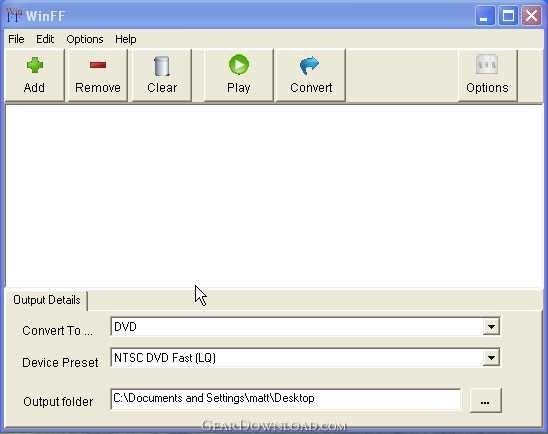Maximize the WinFF window
Image resolution: width=548 pixels, height=434 pixels.
[x=508, y=16]
